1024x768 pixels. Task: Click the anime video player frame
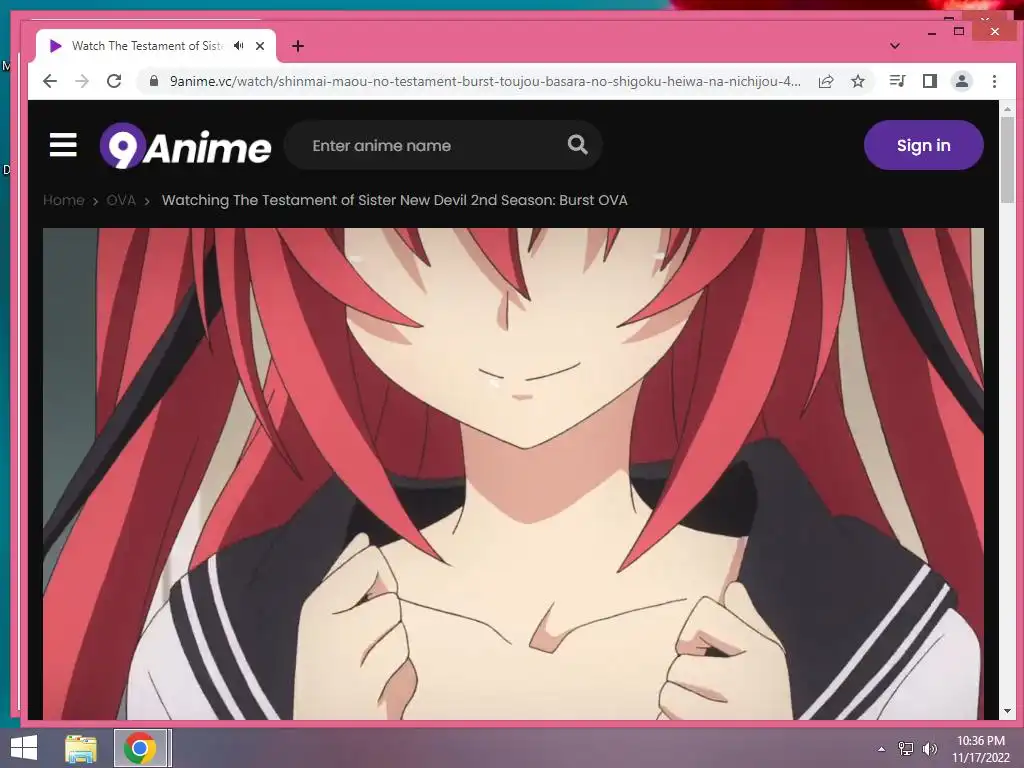point(513,473)
